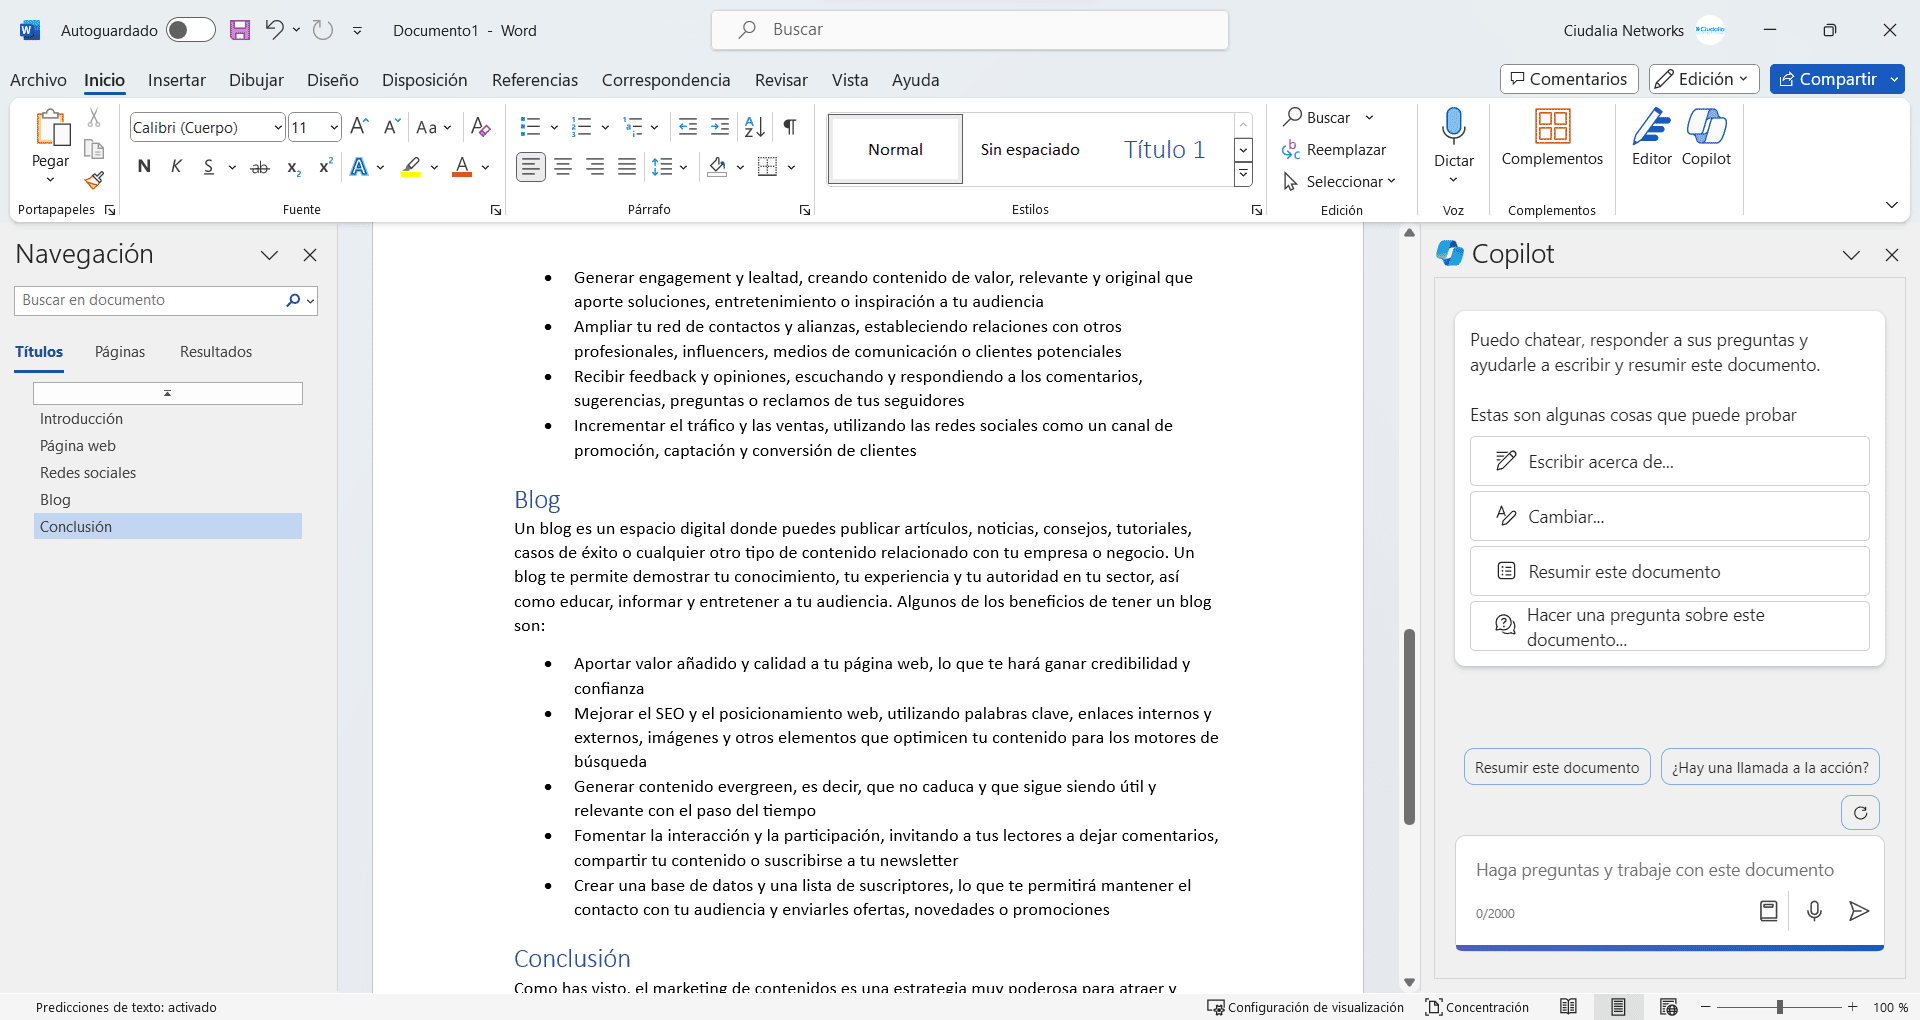Image resolution: width=1920 pixels, height=1020 pixels.
Task: Click the Format Painter brush icon
Action: [94, 181]
